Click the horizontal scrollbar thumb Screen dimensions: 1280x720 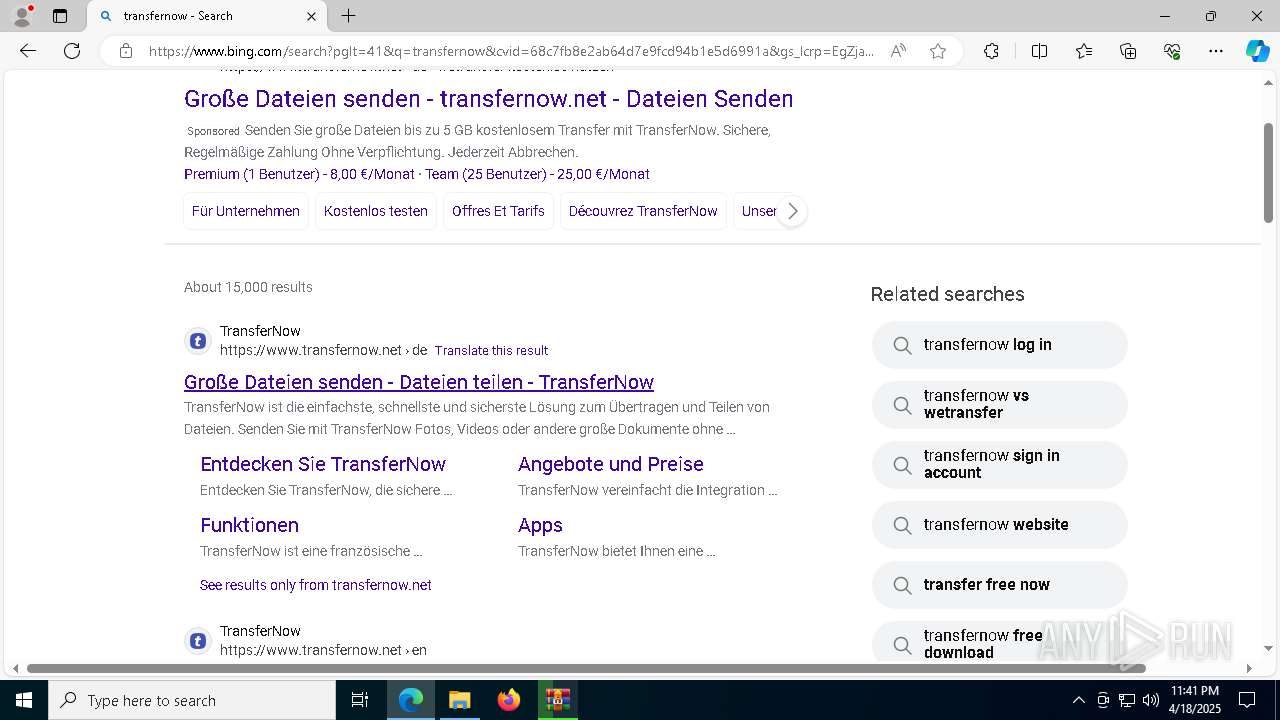coord(586,668)
